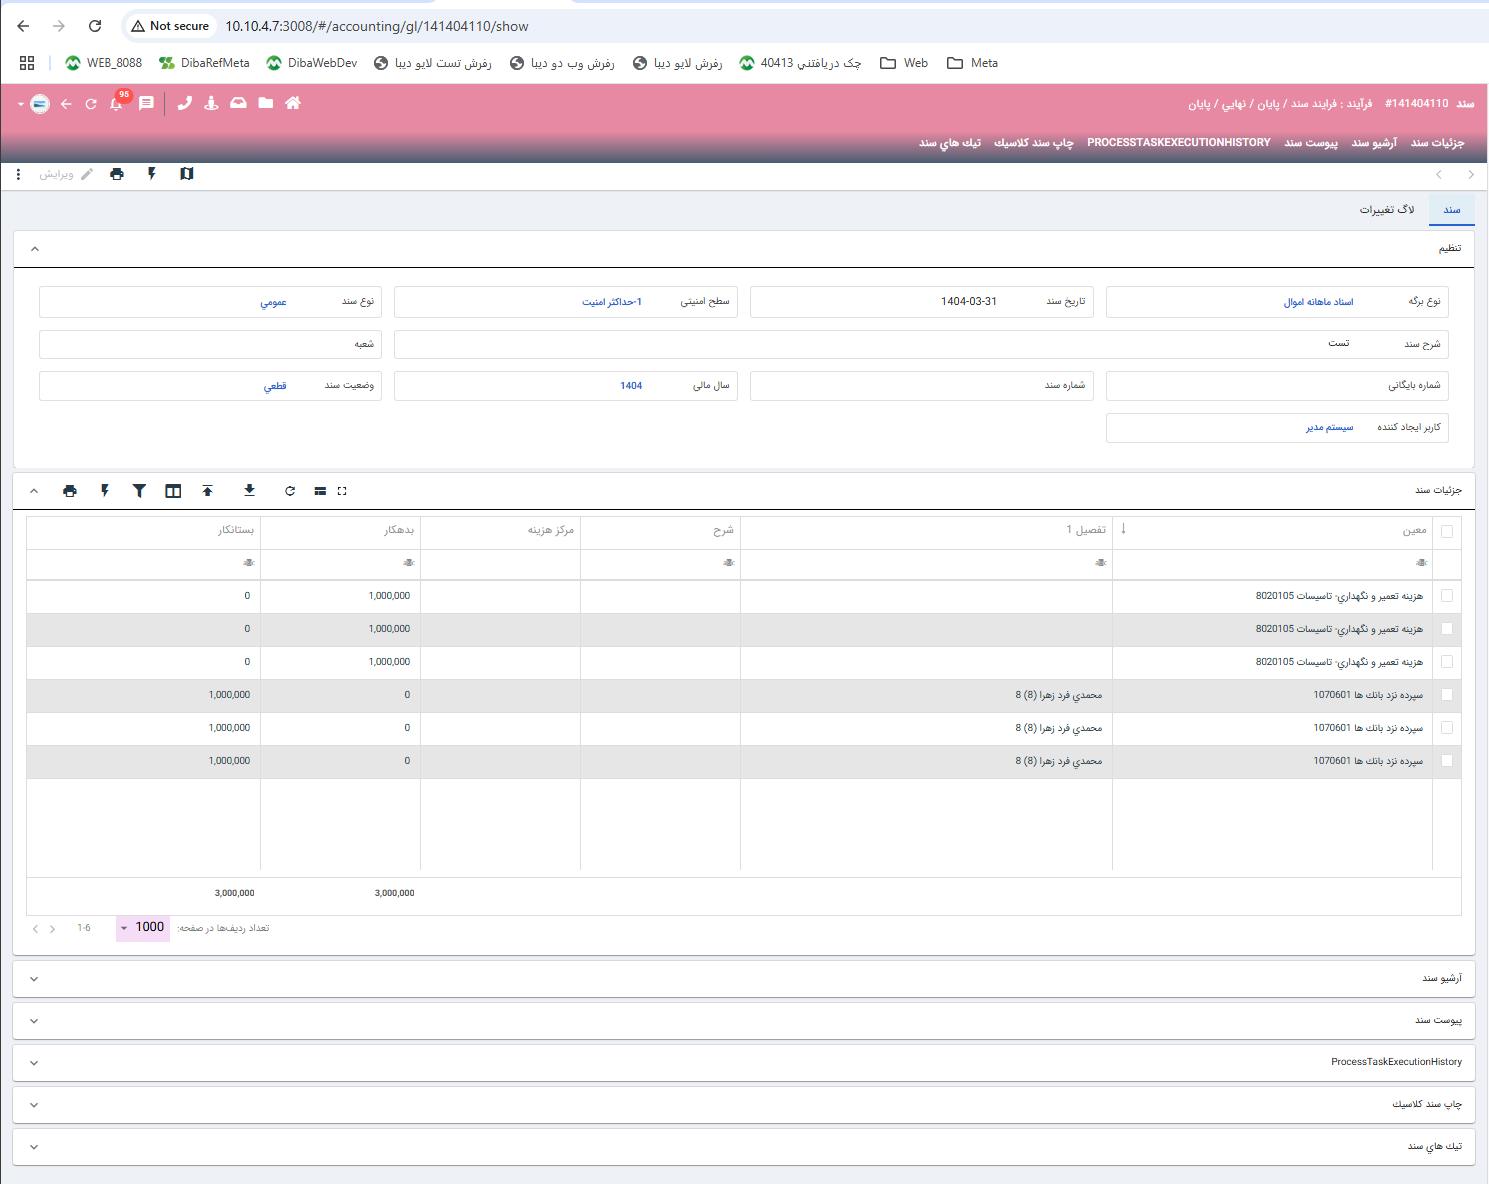Viewport: 1489px width, 1184px height.
Task: Open the filter funnel in grid toolbar
Action: point(139,491)
